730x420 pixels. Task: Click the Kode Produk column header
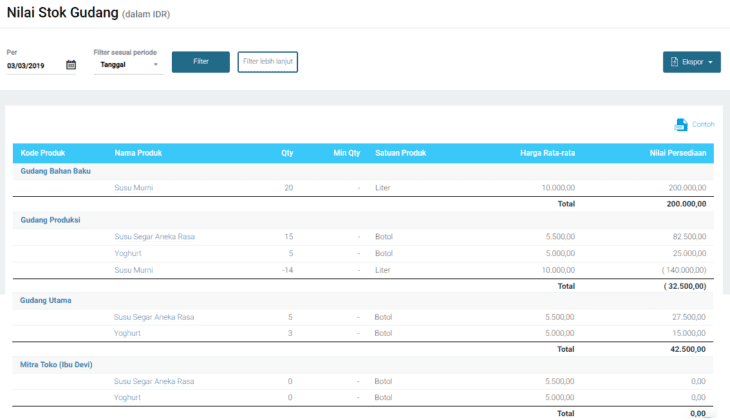(x=43, y=153)
